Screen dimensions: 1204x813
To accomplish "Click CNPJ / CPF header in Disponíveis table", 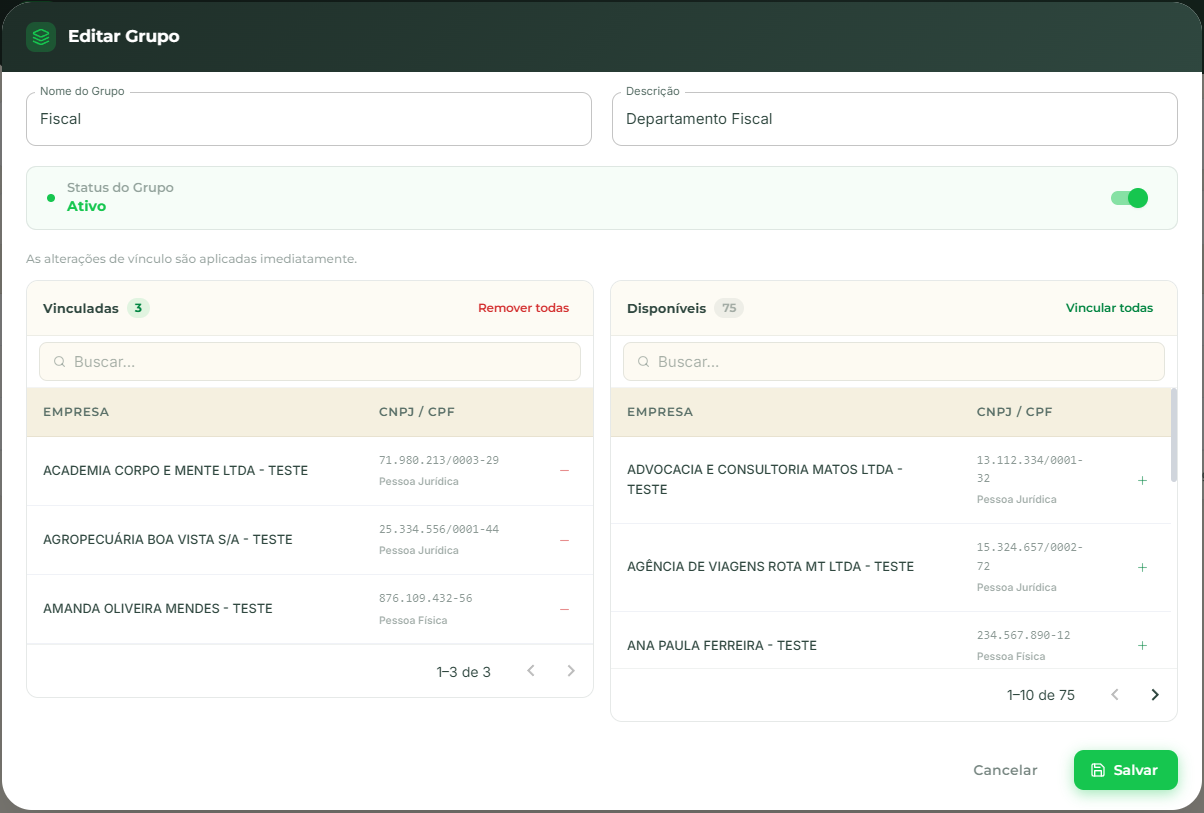I will [1015, 412].
